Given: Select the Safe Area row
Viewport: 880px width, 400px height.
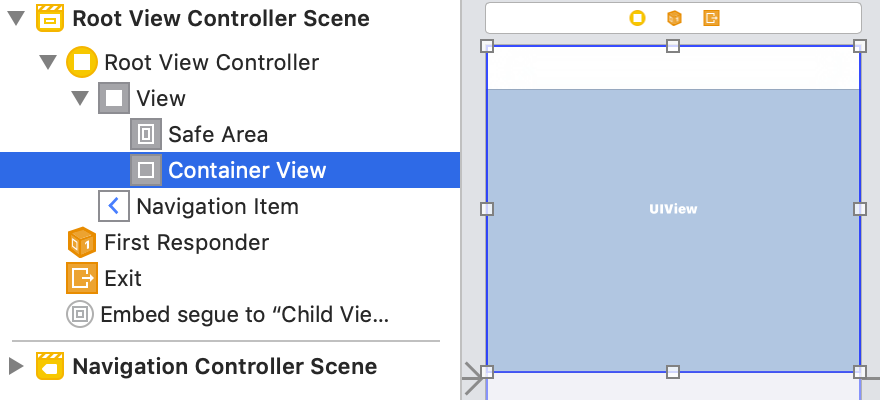Looking at the screenshot, I should 218,134.
